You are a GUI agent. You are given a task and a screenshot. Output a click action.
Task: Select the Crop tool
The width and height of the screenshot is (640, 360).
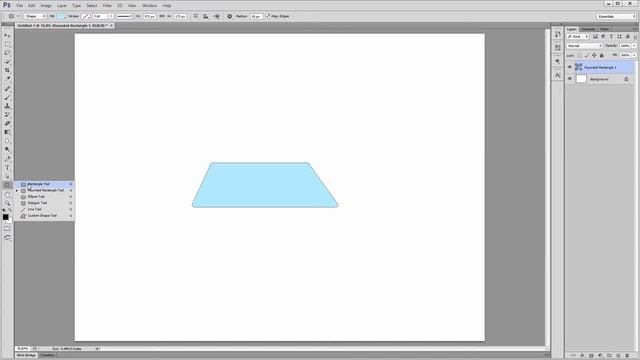click(x=7, y=70)
